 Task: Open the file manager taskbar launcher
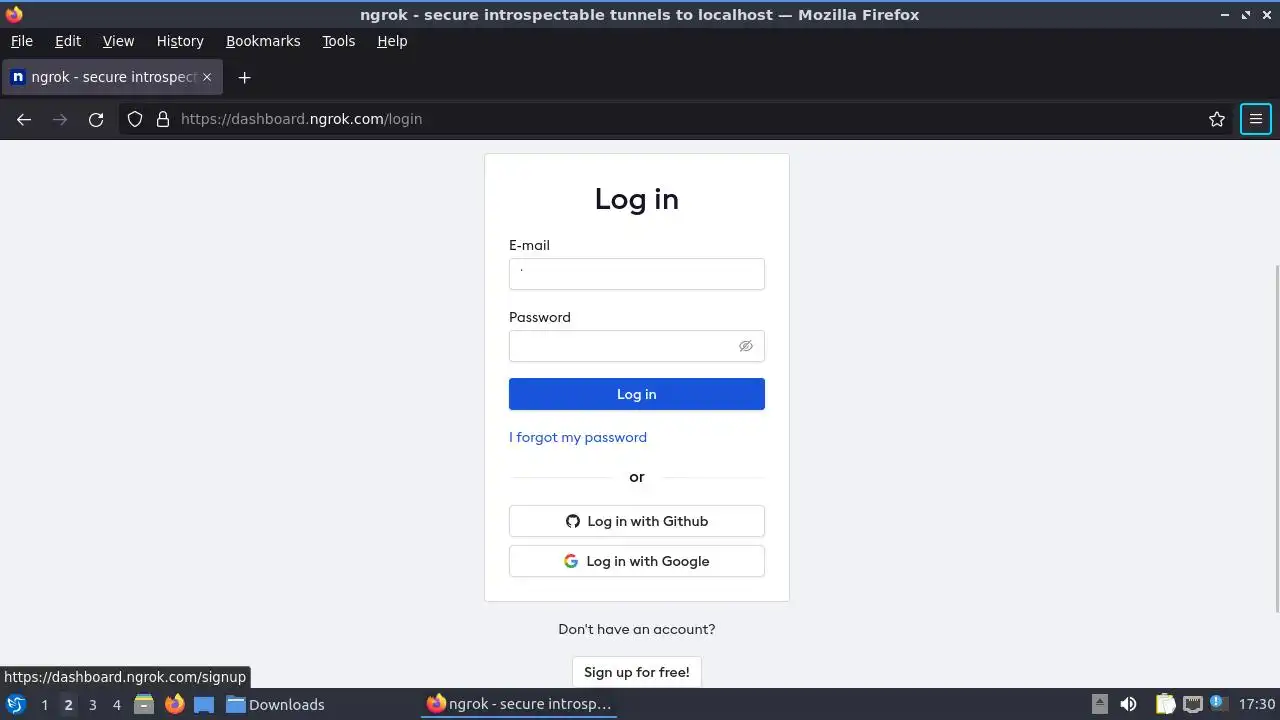[x=144, y=704]
